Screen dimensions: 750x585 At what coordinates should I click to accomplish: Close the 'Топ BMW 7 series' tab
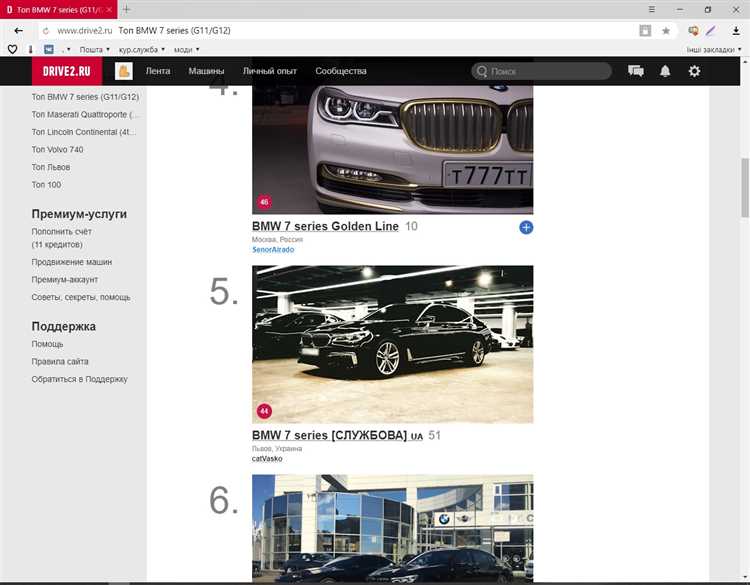[109, 10]
